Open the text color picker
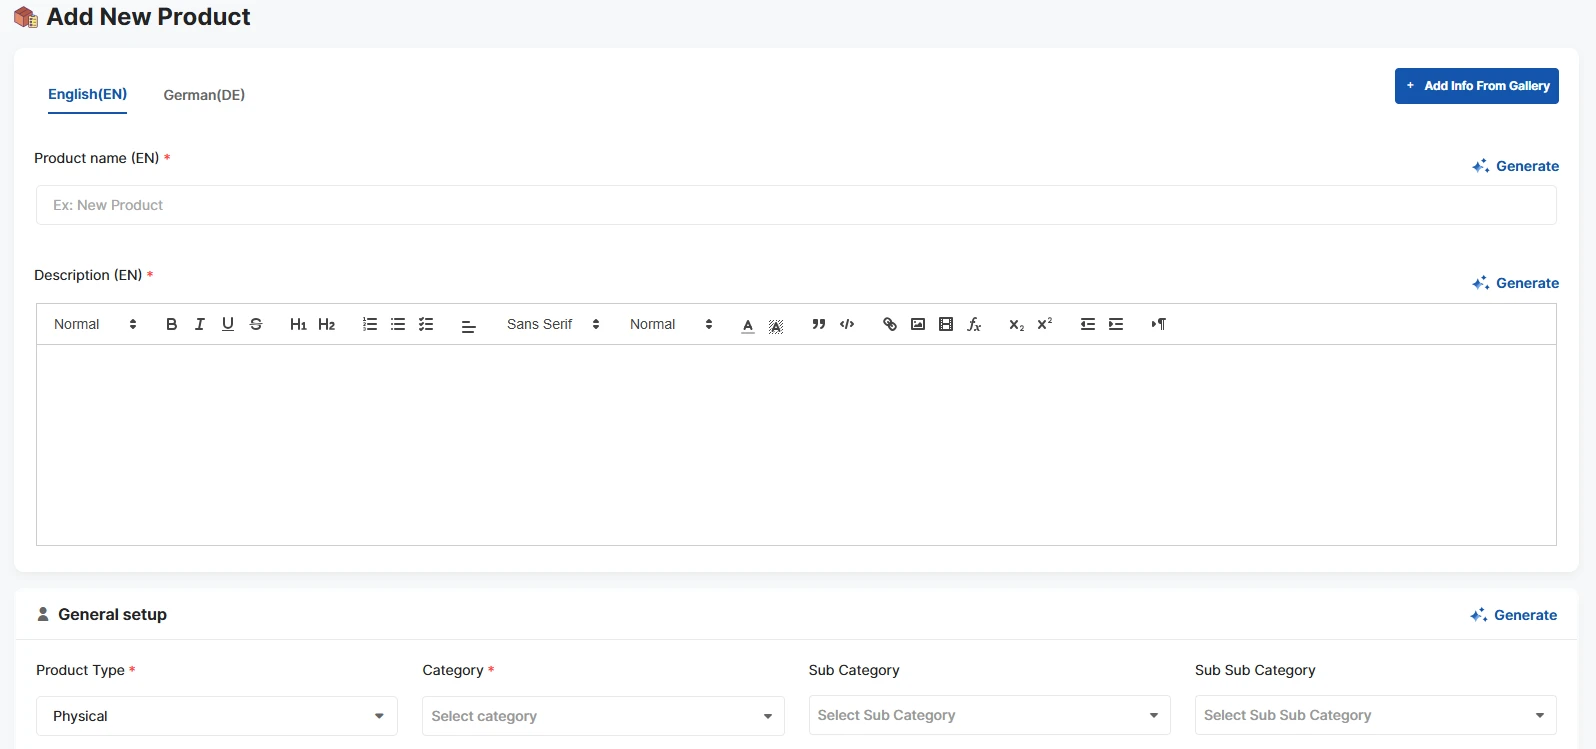 (x=748, y=325)
